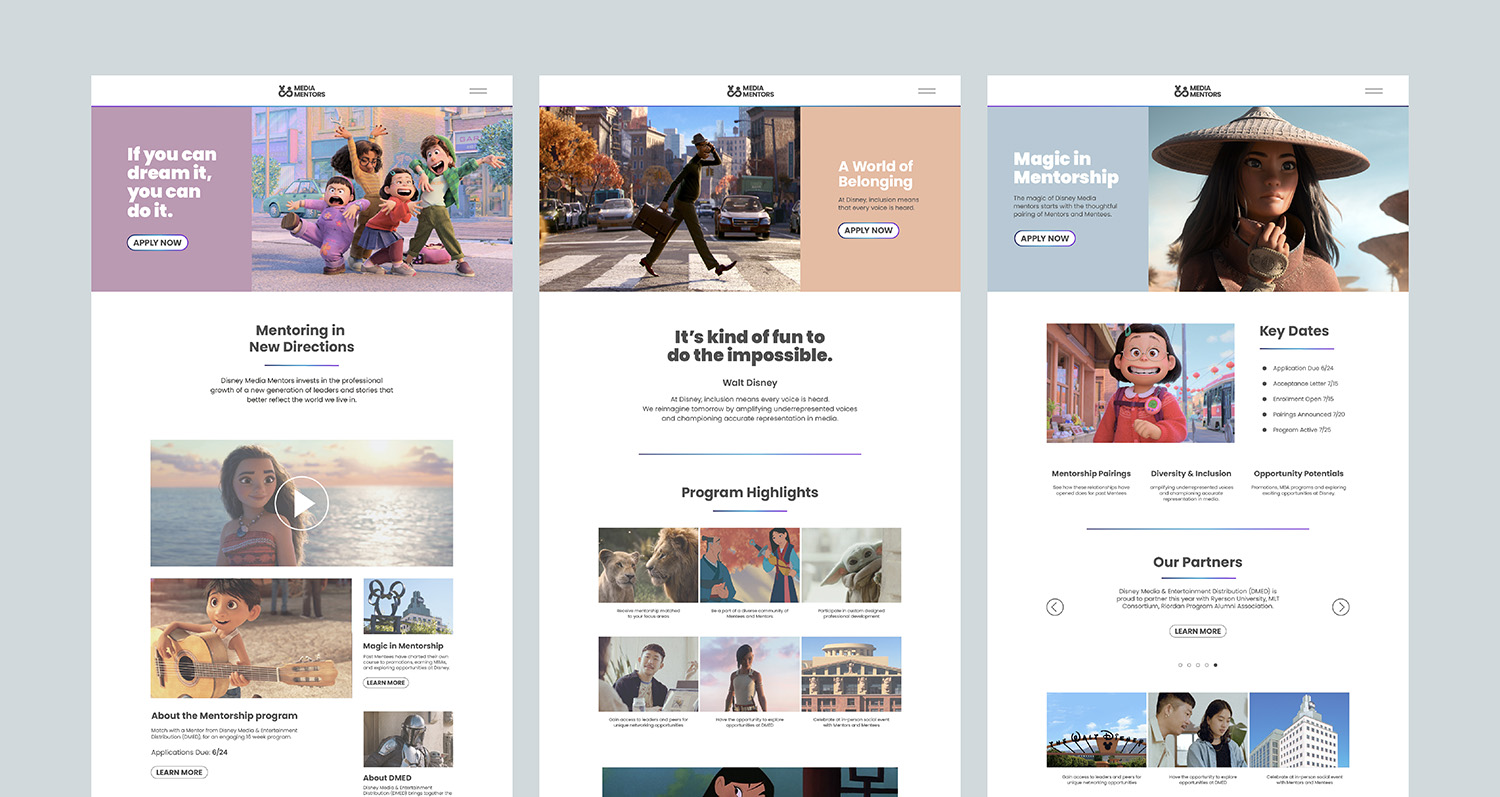Go to previous slide in Our Partners carousel
This screenshot has width=1500, height=797.
coord(1055,607)
